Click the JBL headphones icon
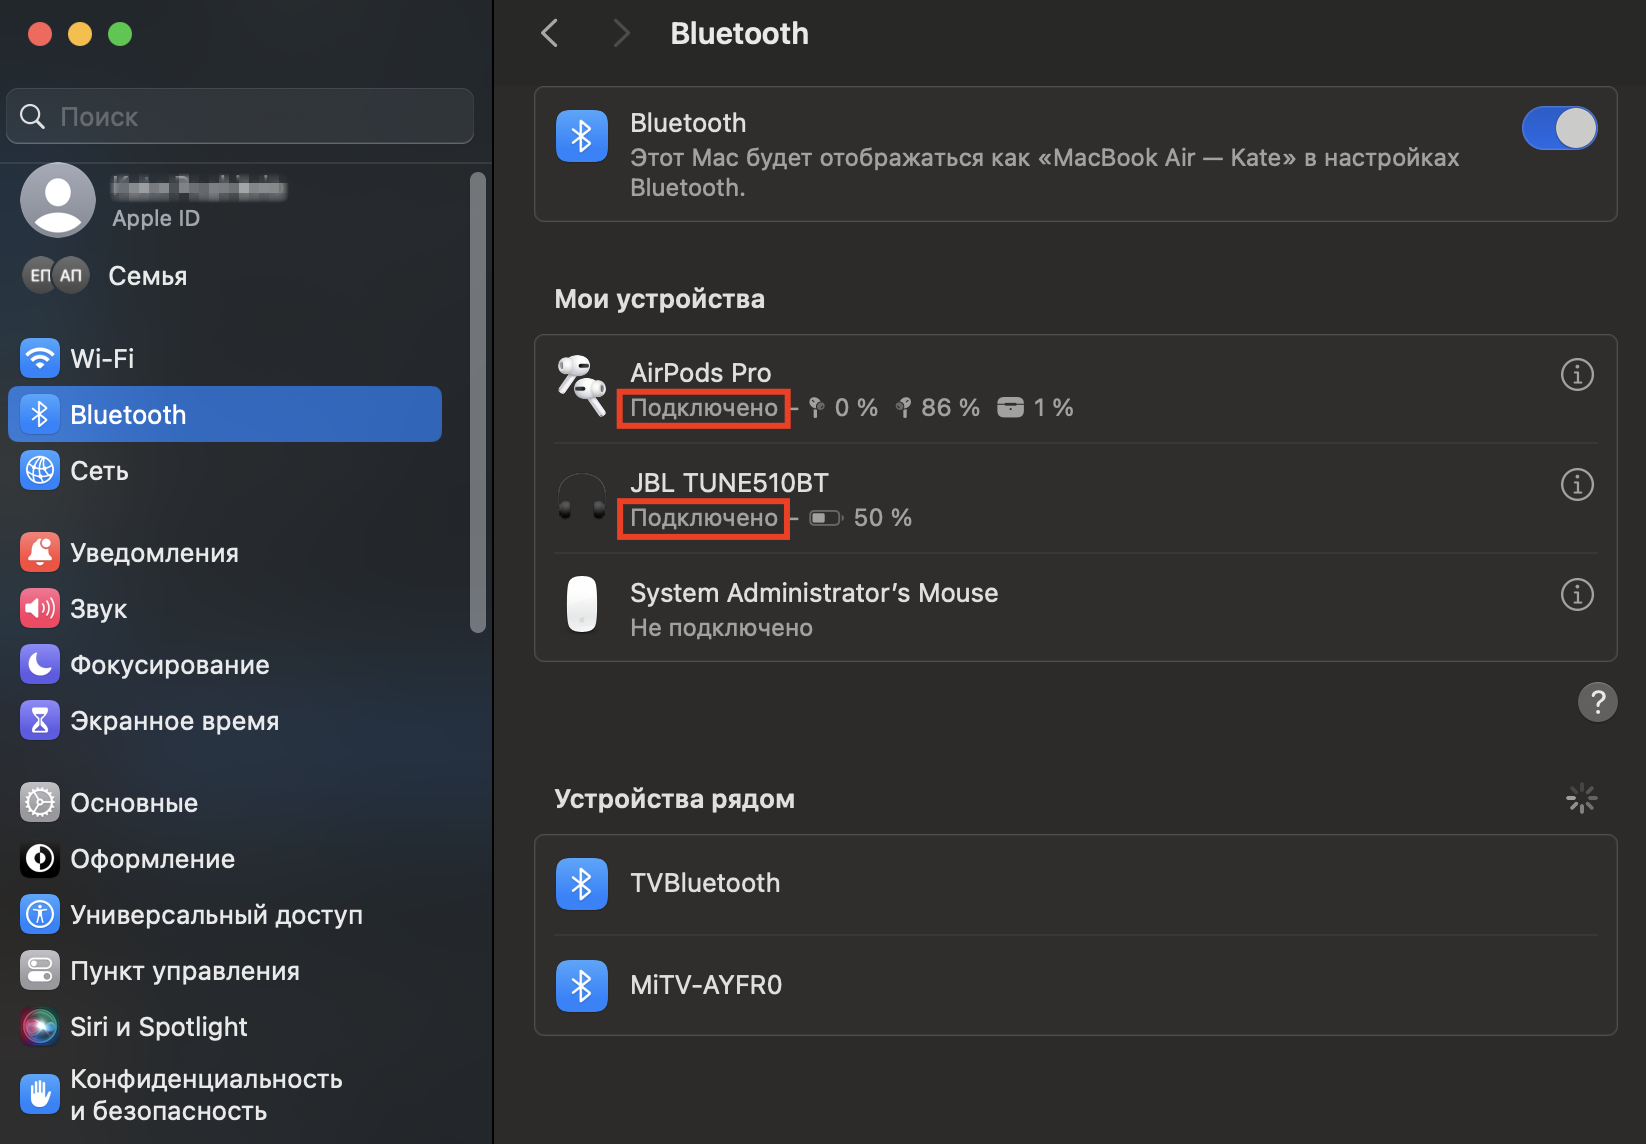This screenshot has height=1144, width=1646. [x=582, y=496]
